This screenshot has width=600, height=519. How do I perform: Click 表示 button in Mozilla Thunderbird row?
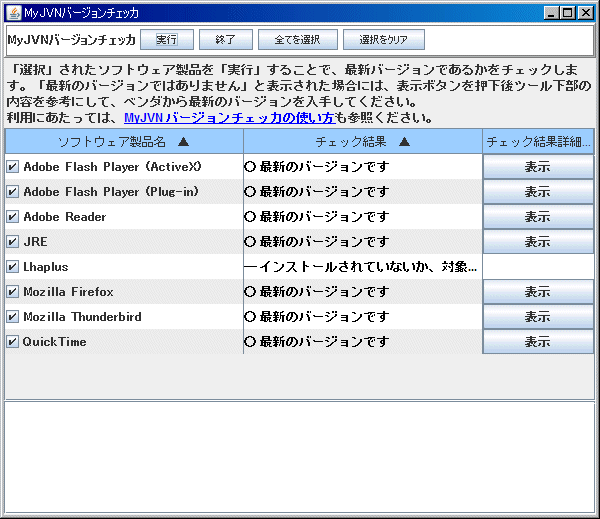tap(538, 317)
